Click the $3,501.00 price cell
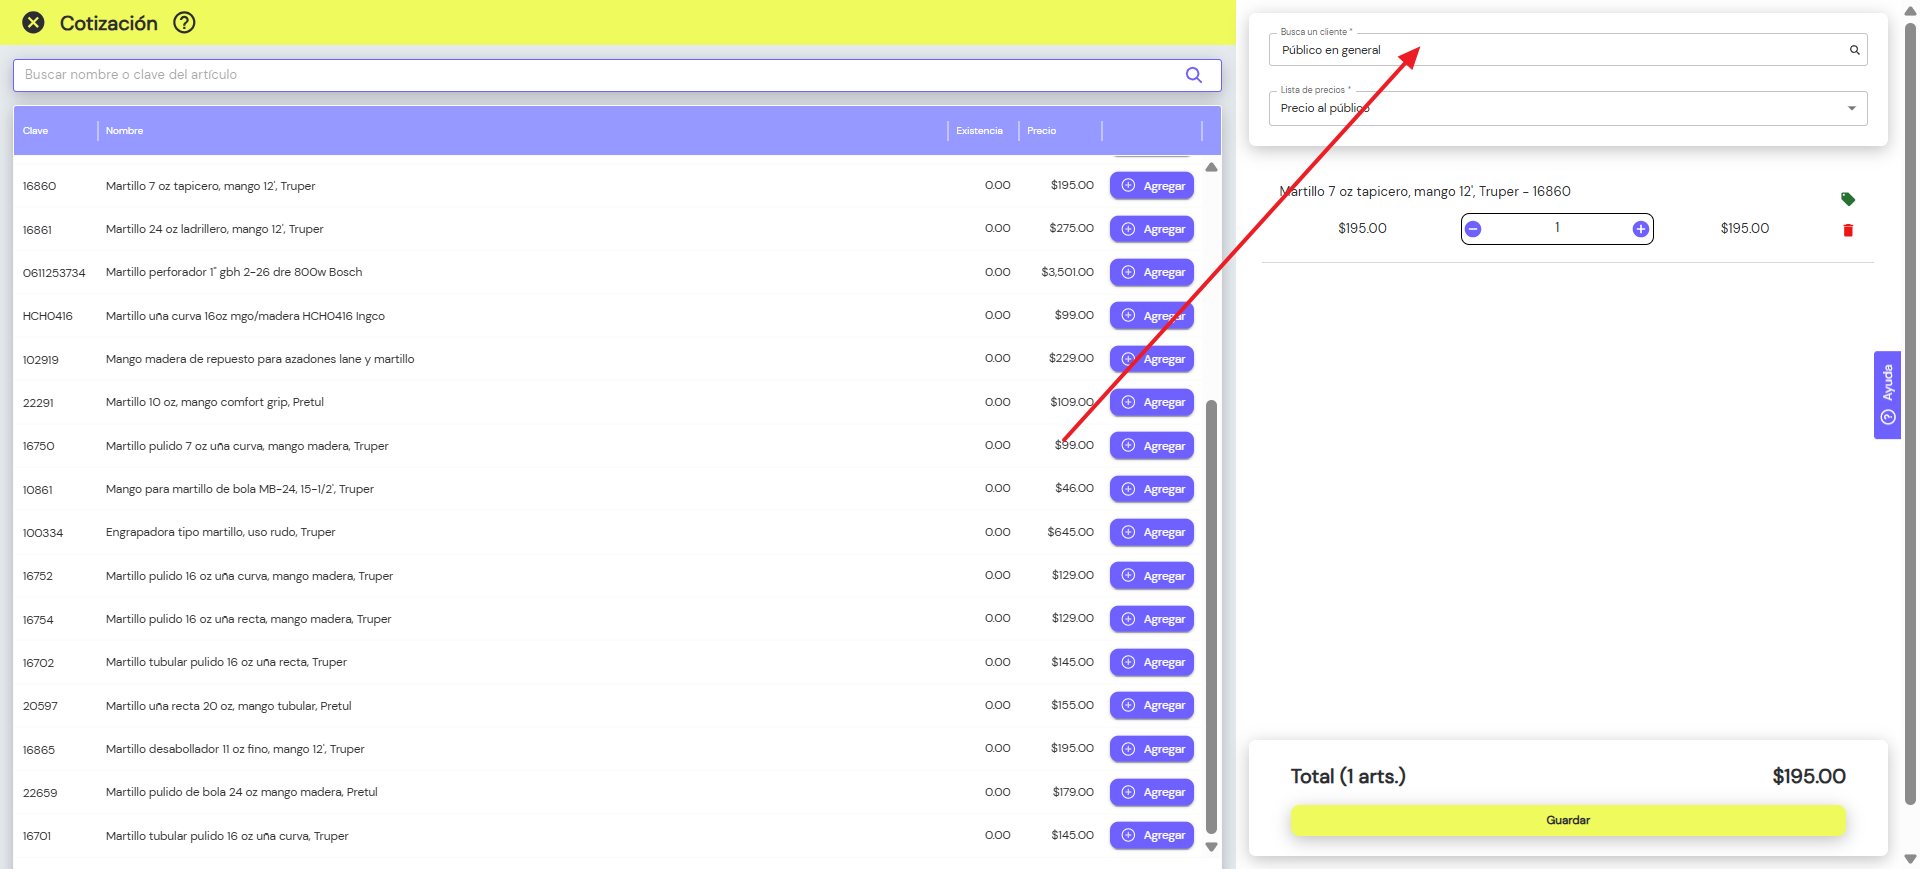 [1067, 272]
